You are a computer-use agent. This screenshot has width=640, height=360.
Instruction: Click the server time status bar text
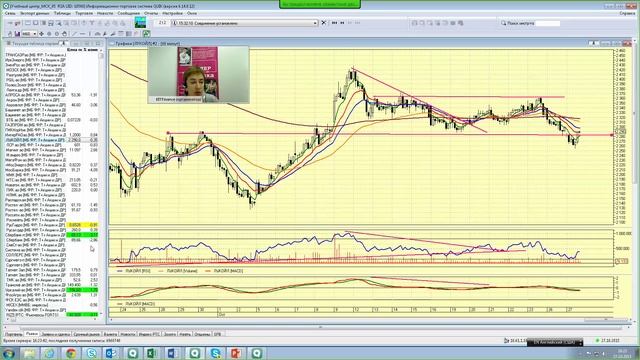tap(62, 340)
